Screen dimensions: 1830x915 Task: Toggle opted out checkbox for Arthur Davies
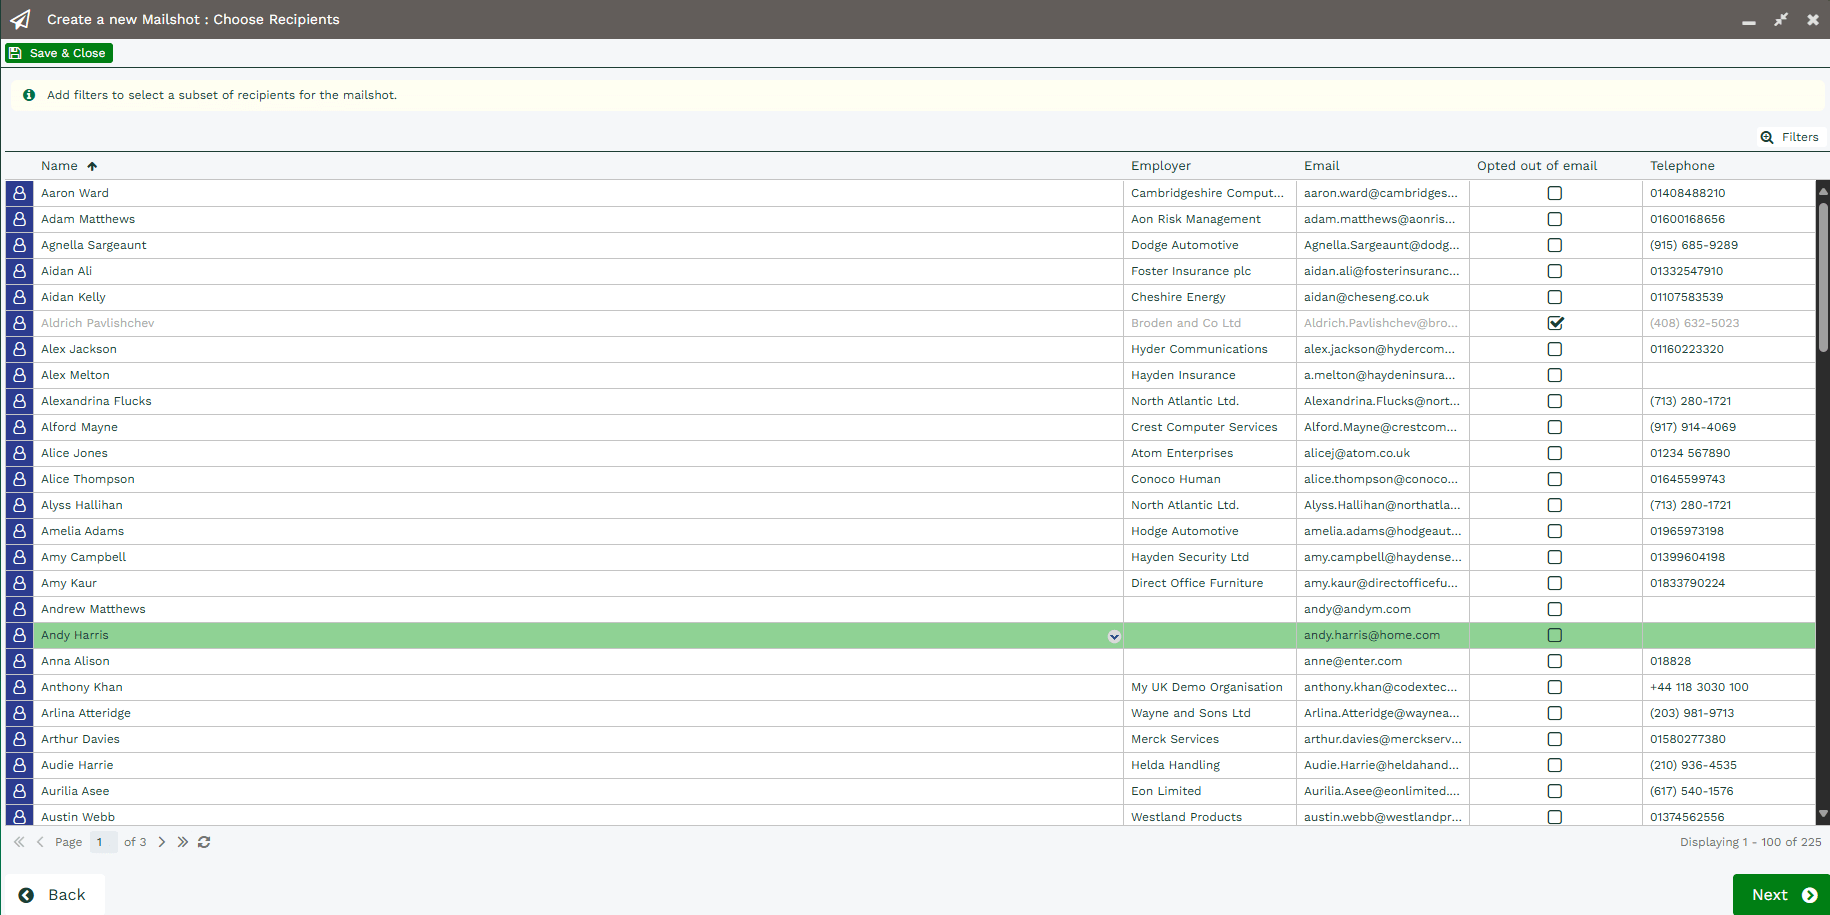coord(1555,739)
